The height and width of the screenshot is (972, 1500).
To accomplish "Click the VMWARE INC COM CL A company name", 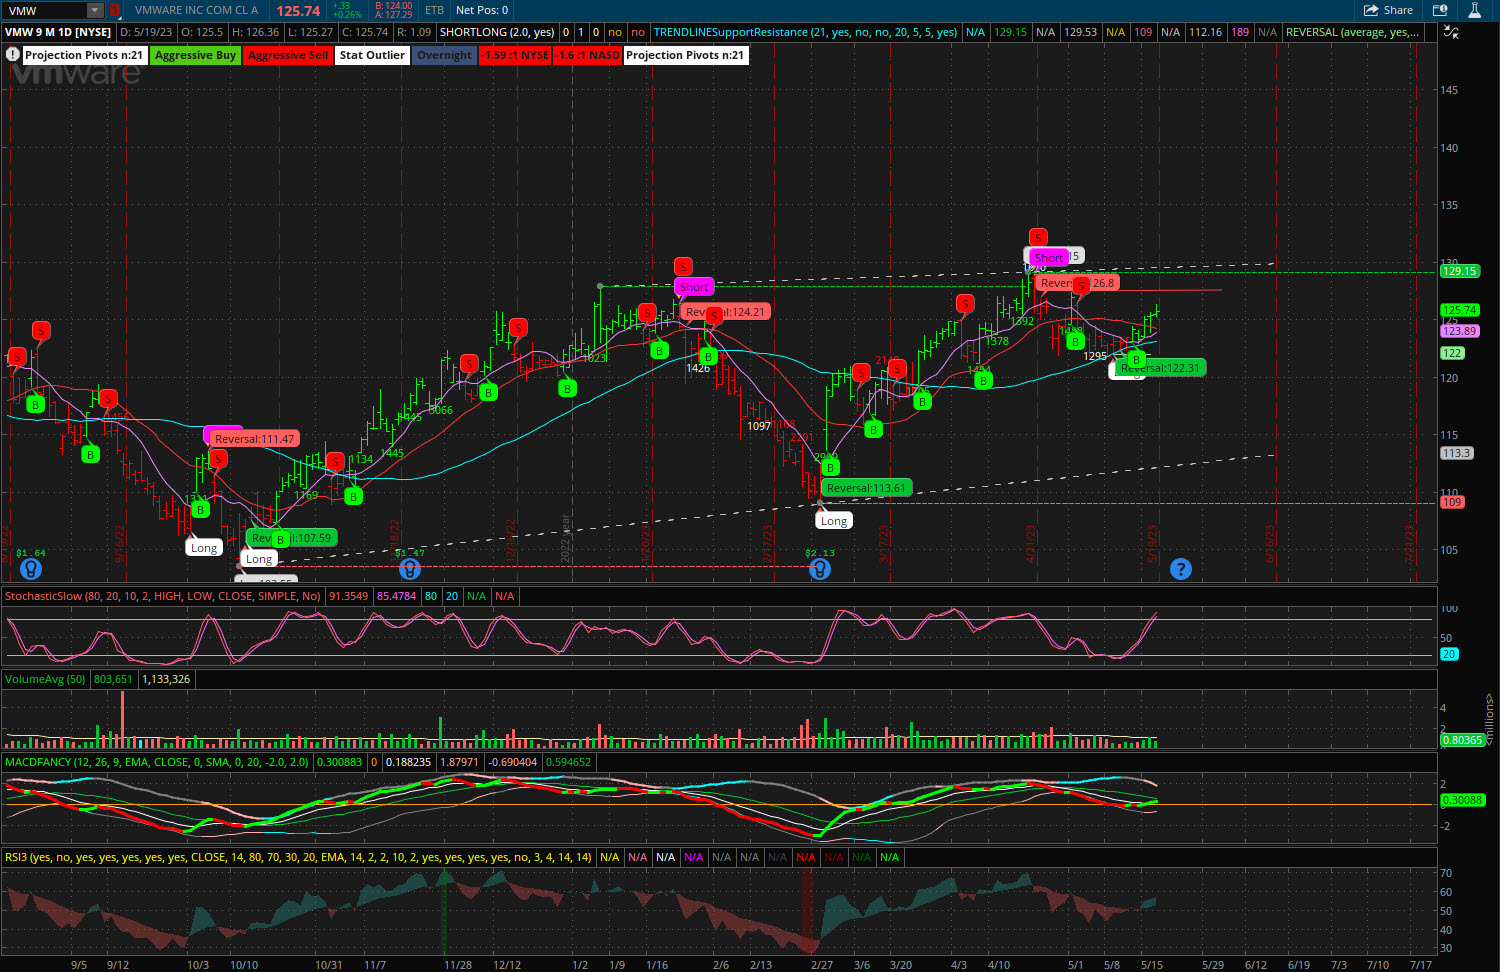I will click(196, 10).
